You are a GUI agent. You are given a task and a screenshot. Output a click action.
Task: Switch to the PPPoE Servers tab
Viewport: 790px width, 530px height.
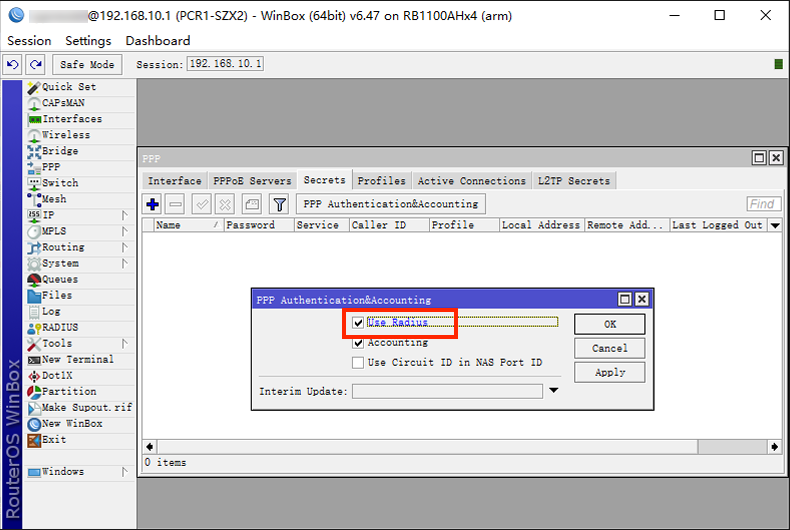click(252, 180)
